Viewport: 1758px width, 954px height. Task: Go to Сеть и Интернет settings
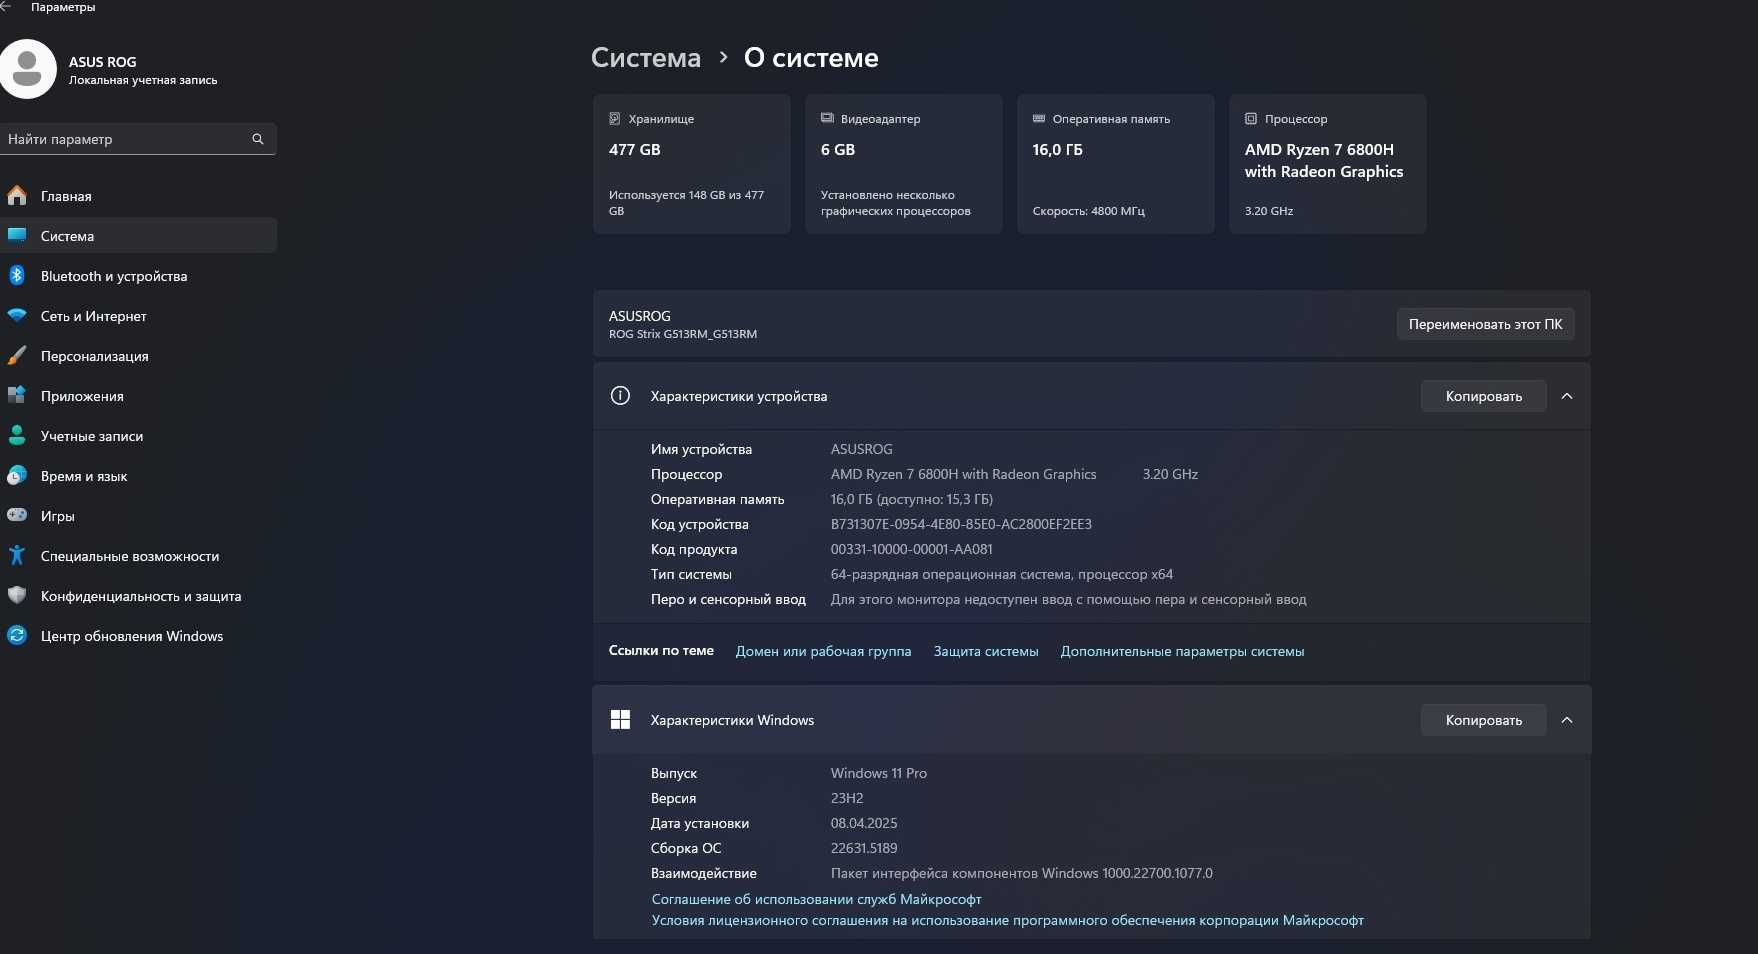138,316
